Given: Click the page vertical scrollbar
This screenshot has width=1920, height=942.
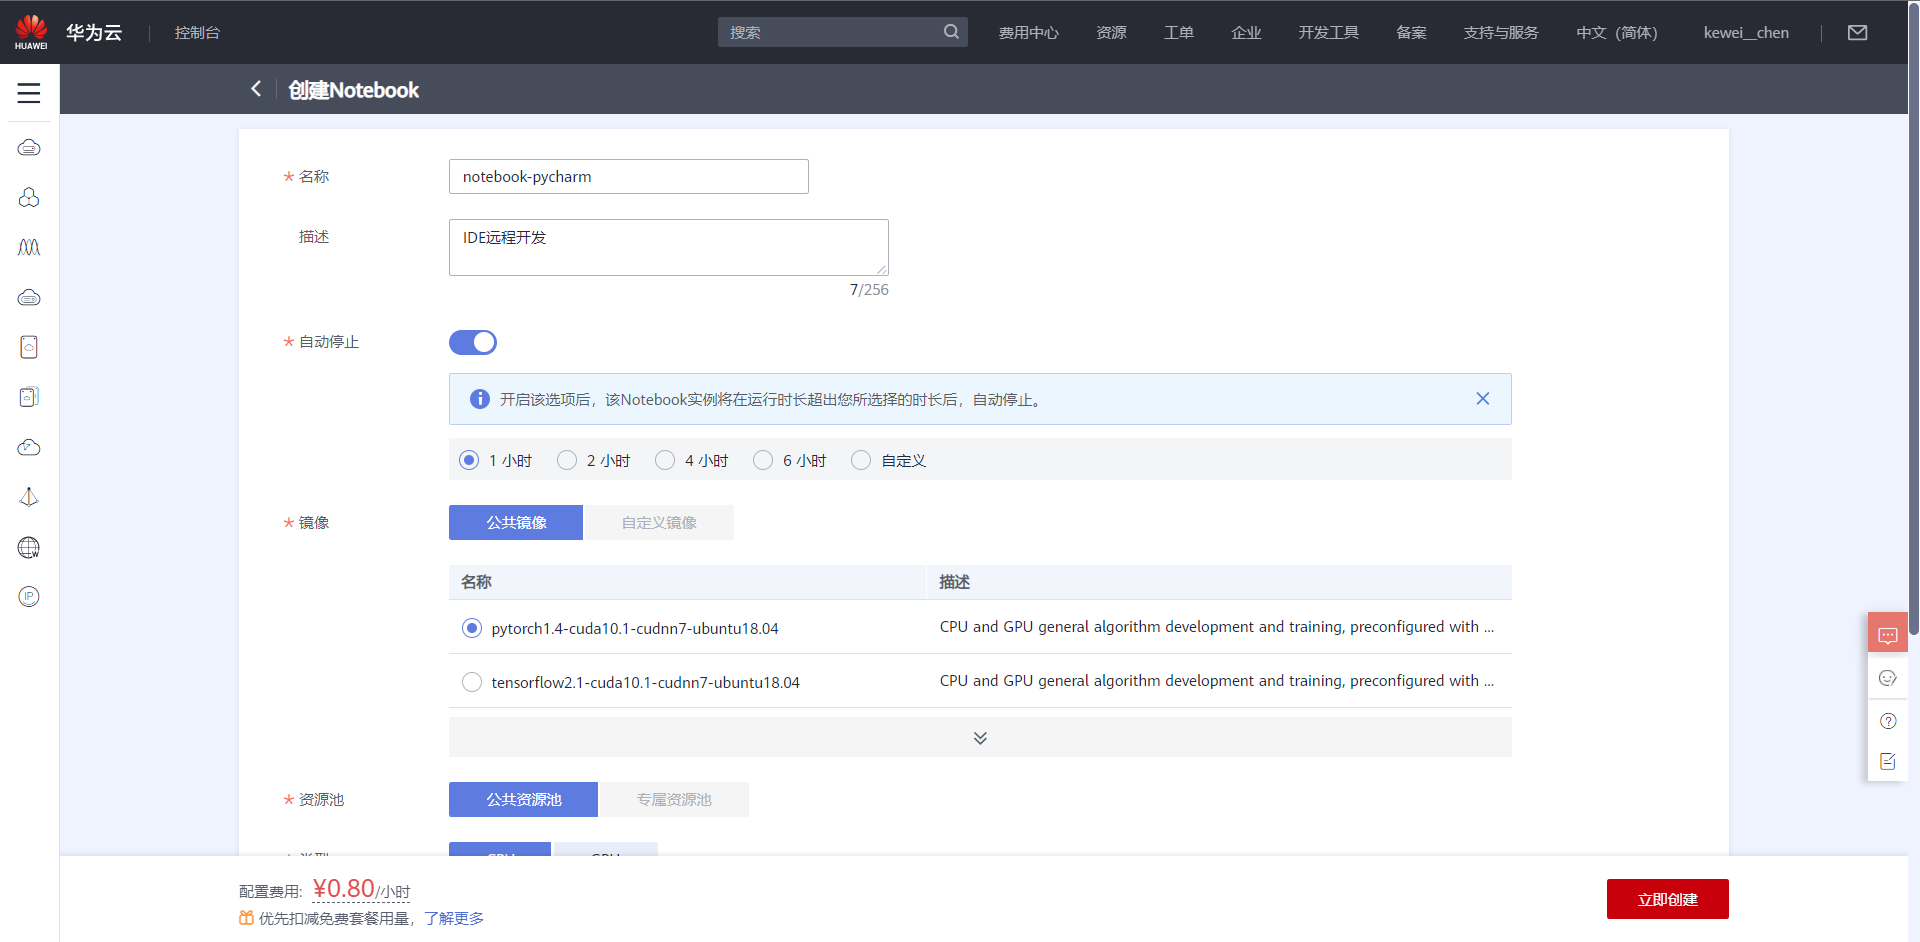Looking at the screenshot, I should 1913,320.
